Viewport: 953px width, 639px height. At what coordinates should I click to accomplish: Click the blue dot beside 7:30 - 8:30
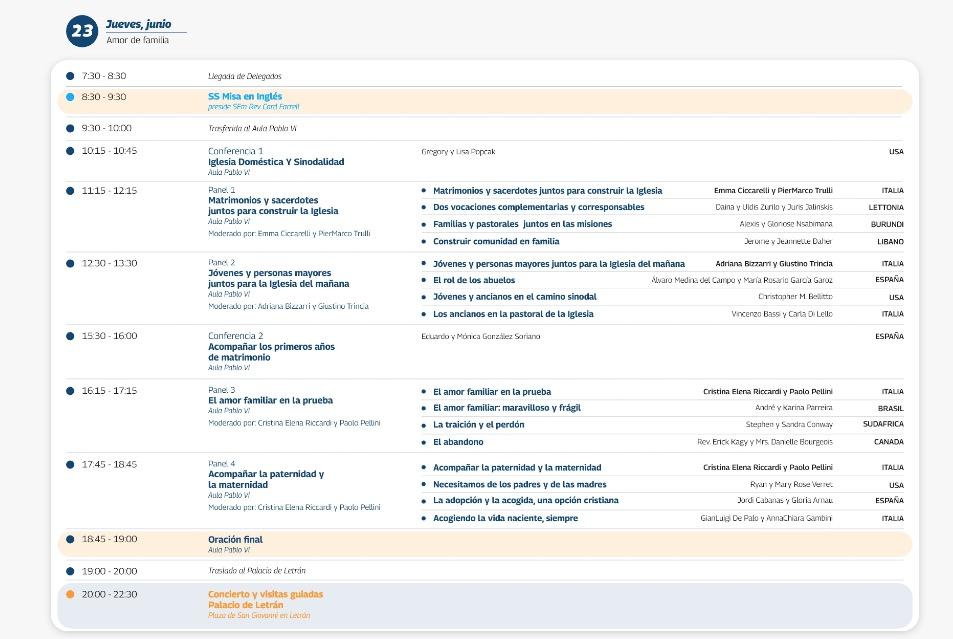[70, 76]
